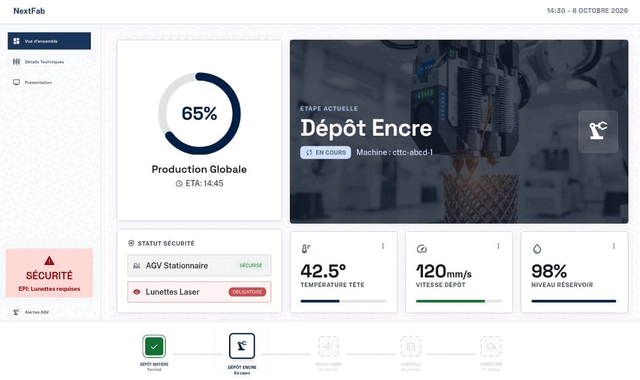
Task: Select the completed Dépôt Matière step
Action: click(154, 347)
